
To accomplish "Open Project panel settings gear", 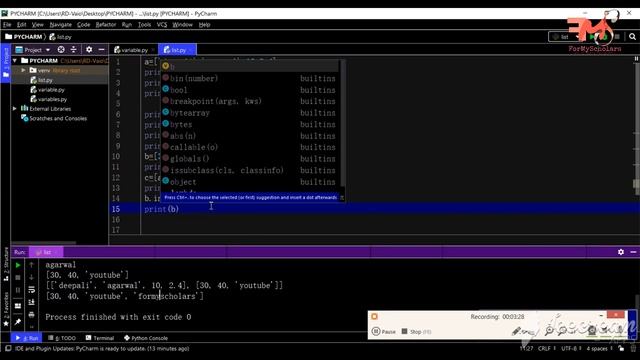I will coord(89,50).
